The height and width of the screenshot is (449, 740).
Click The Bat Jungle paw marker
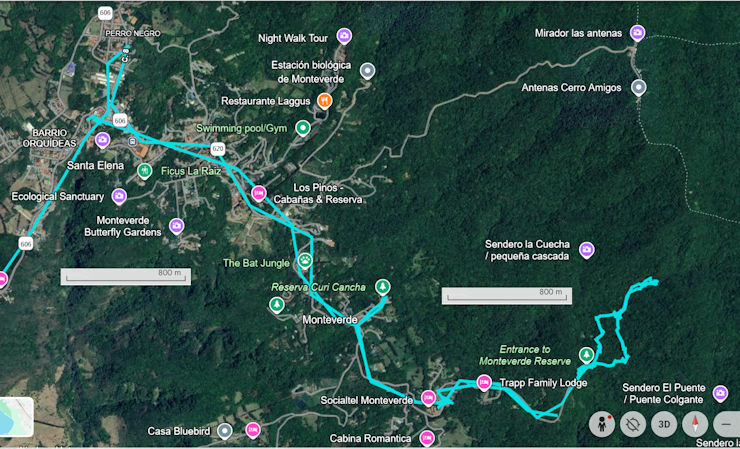[305, 261]
